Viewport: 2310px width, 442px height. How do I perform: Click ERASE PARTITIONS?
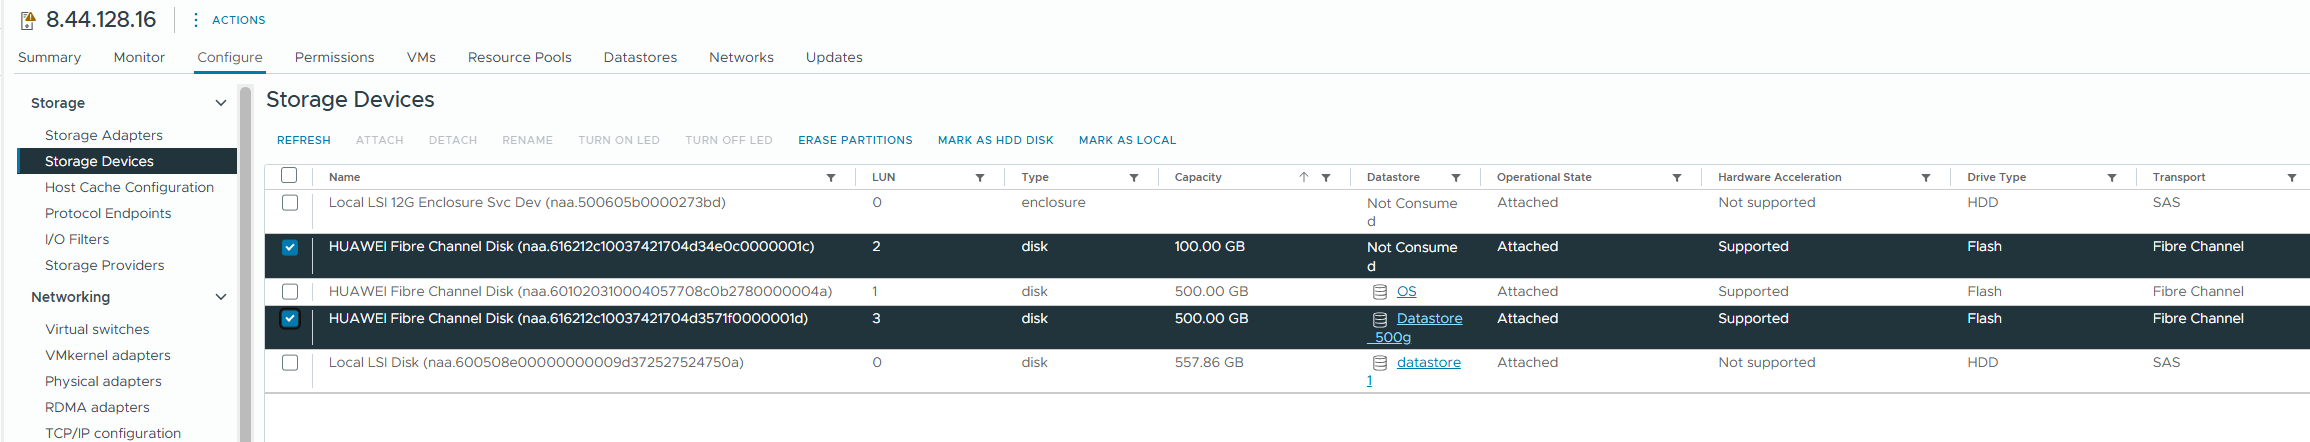point(855,140)
